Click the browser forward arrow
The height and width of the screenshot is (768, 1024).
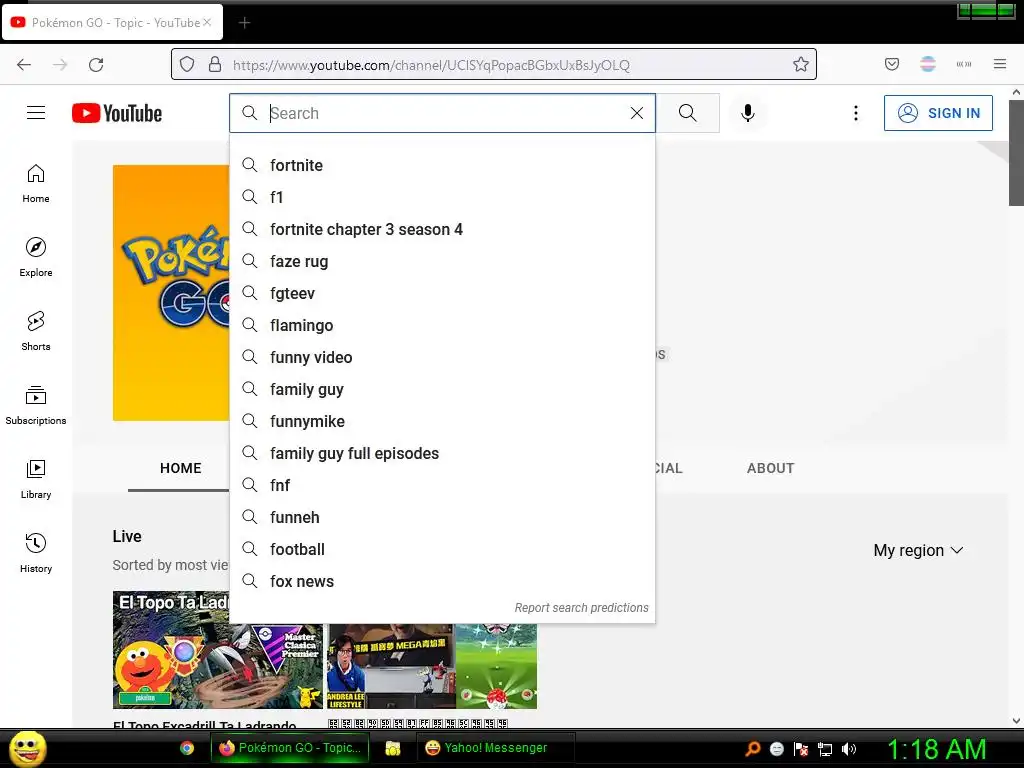(60, 65)
